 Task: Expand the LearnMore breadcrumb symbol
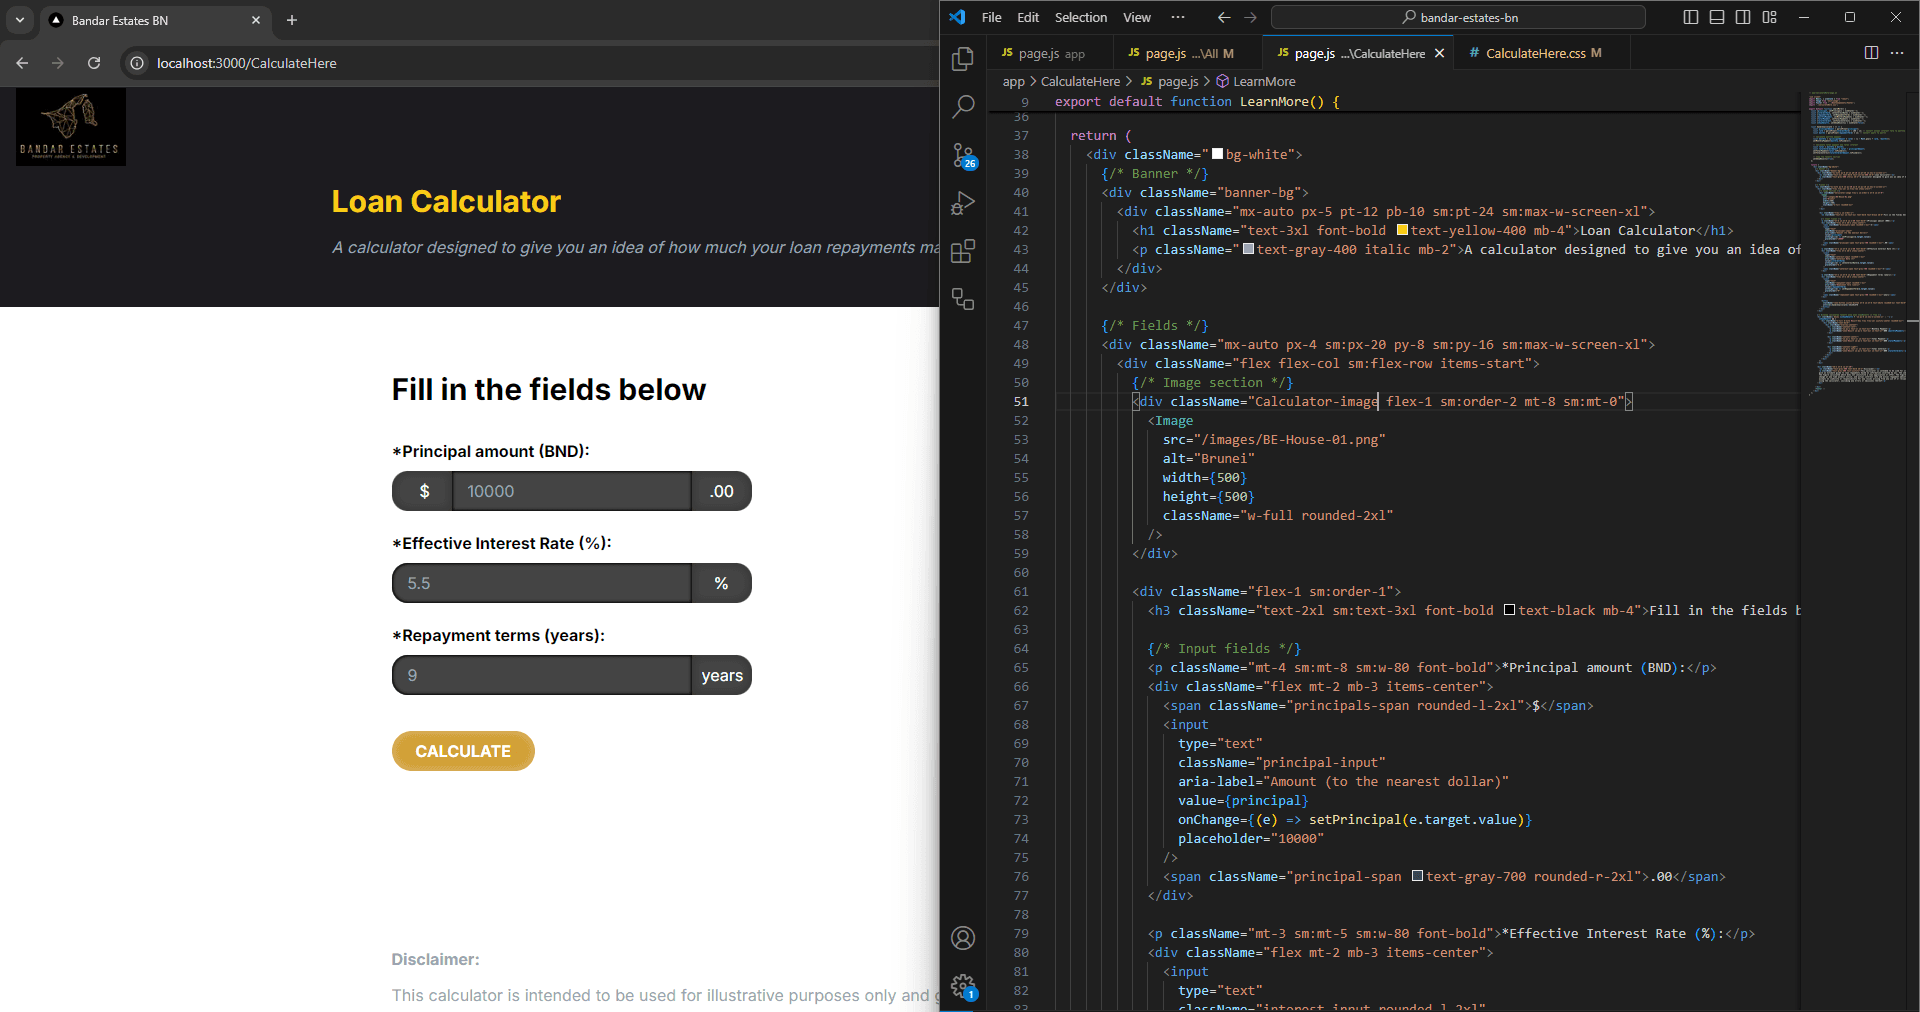pyautogui.click(x=1263, y=82)
